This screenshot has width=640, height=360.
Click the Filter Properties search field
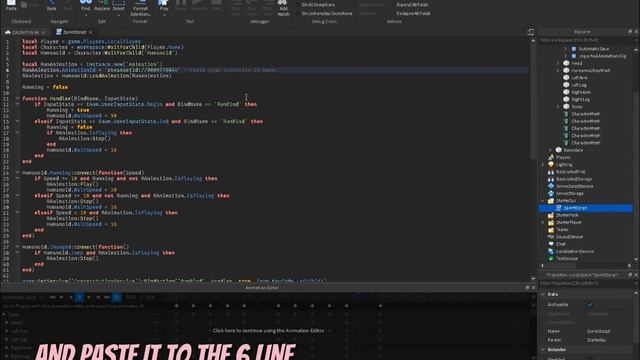click(586, 283)
